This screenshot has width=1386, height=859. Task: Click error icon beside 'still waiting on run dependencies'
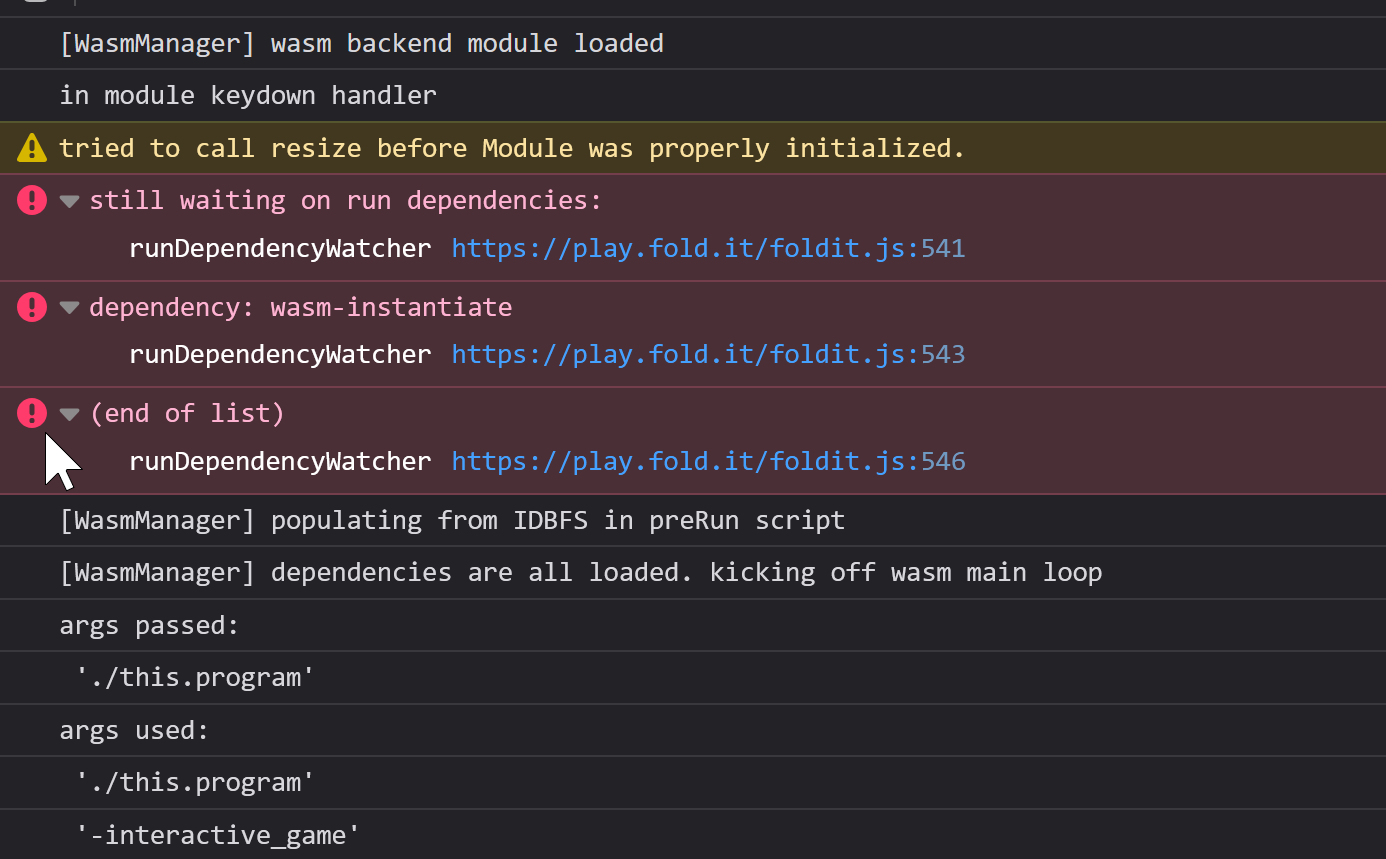point(32,201)
